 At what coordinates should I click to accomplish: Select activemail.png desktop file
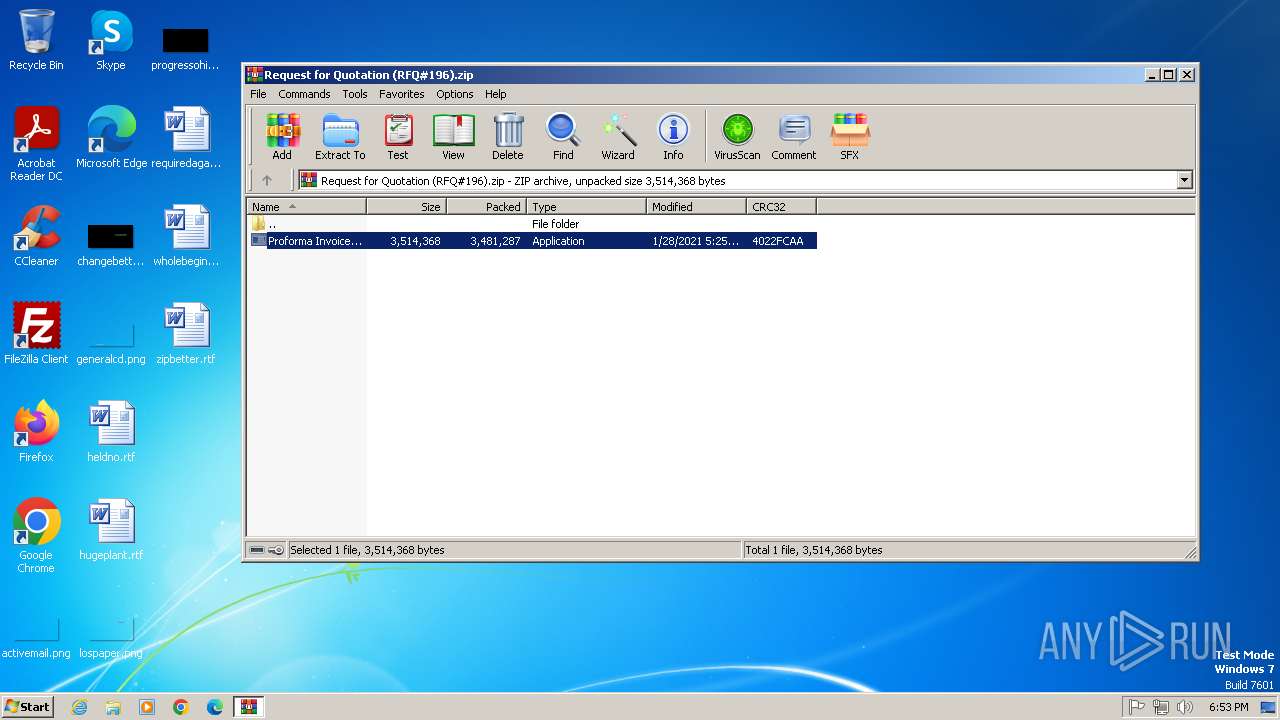click(x=36, y=638)
